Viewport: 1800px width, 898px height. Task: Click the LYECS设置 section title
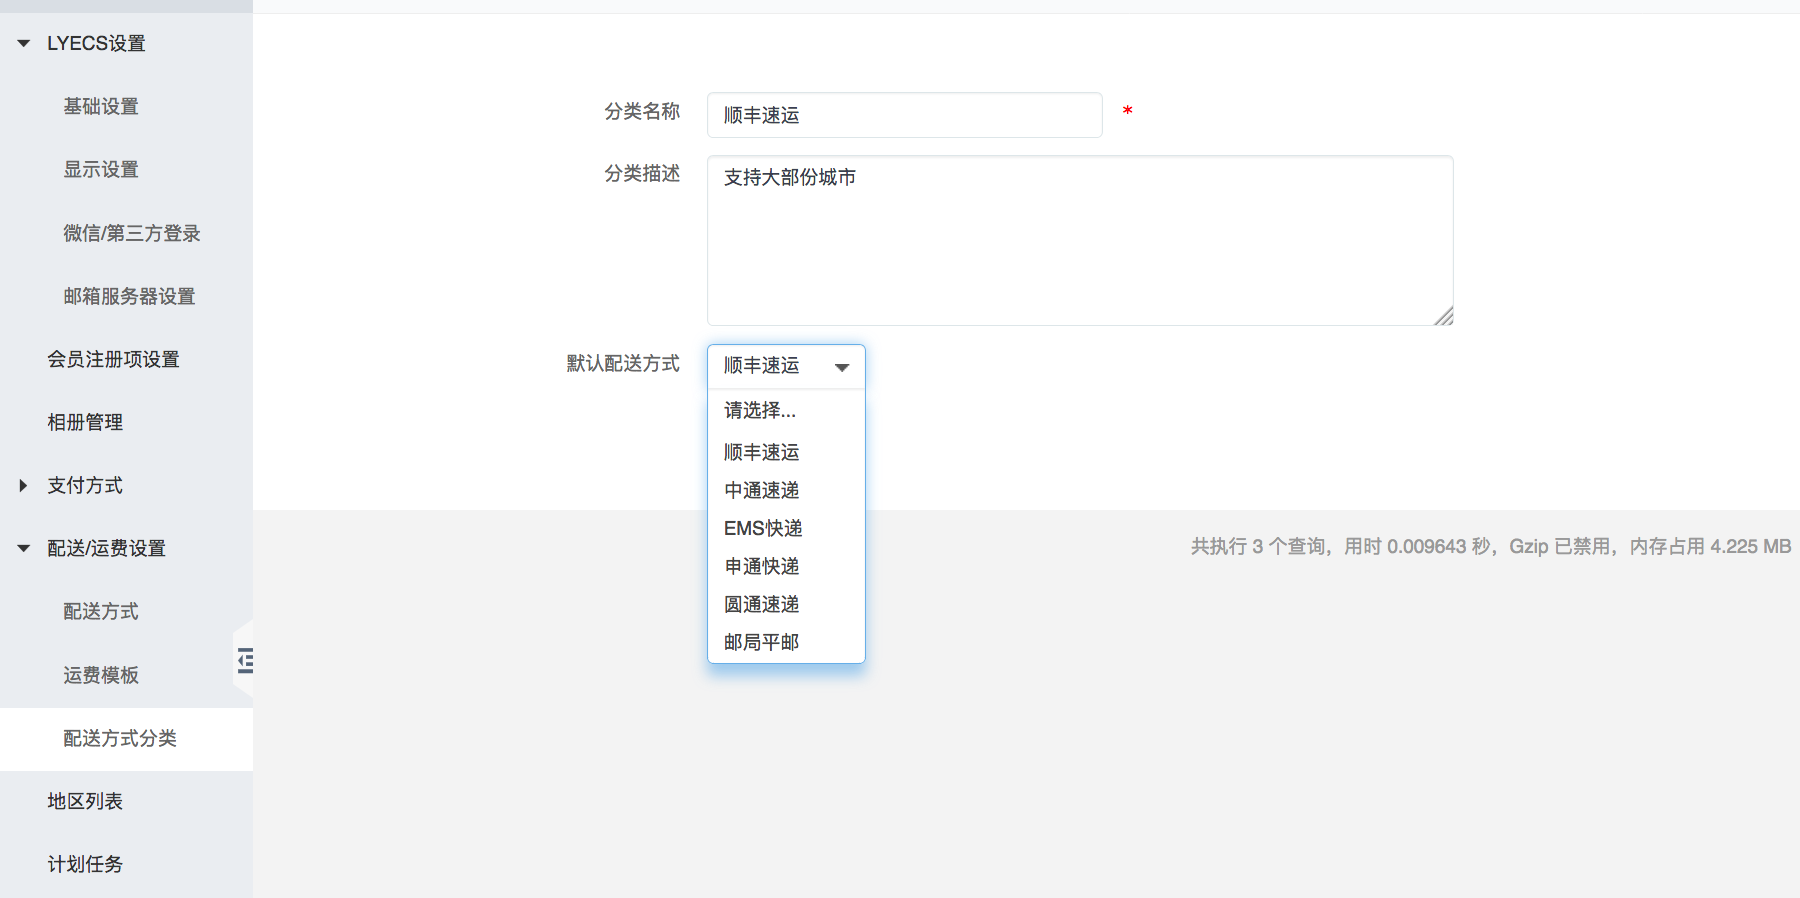click(x=96, y=43)
